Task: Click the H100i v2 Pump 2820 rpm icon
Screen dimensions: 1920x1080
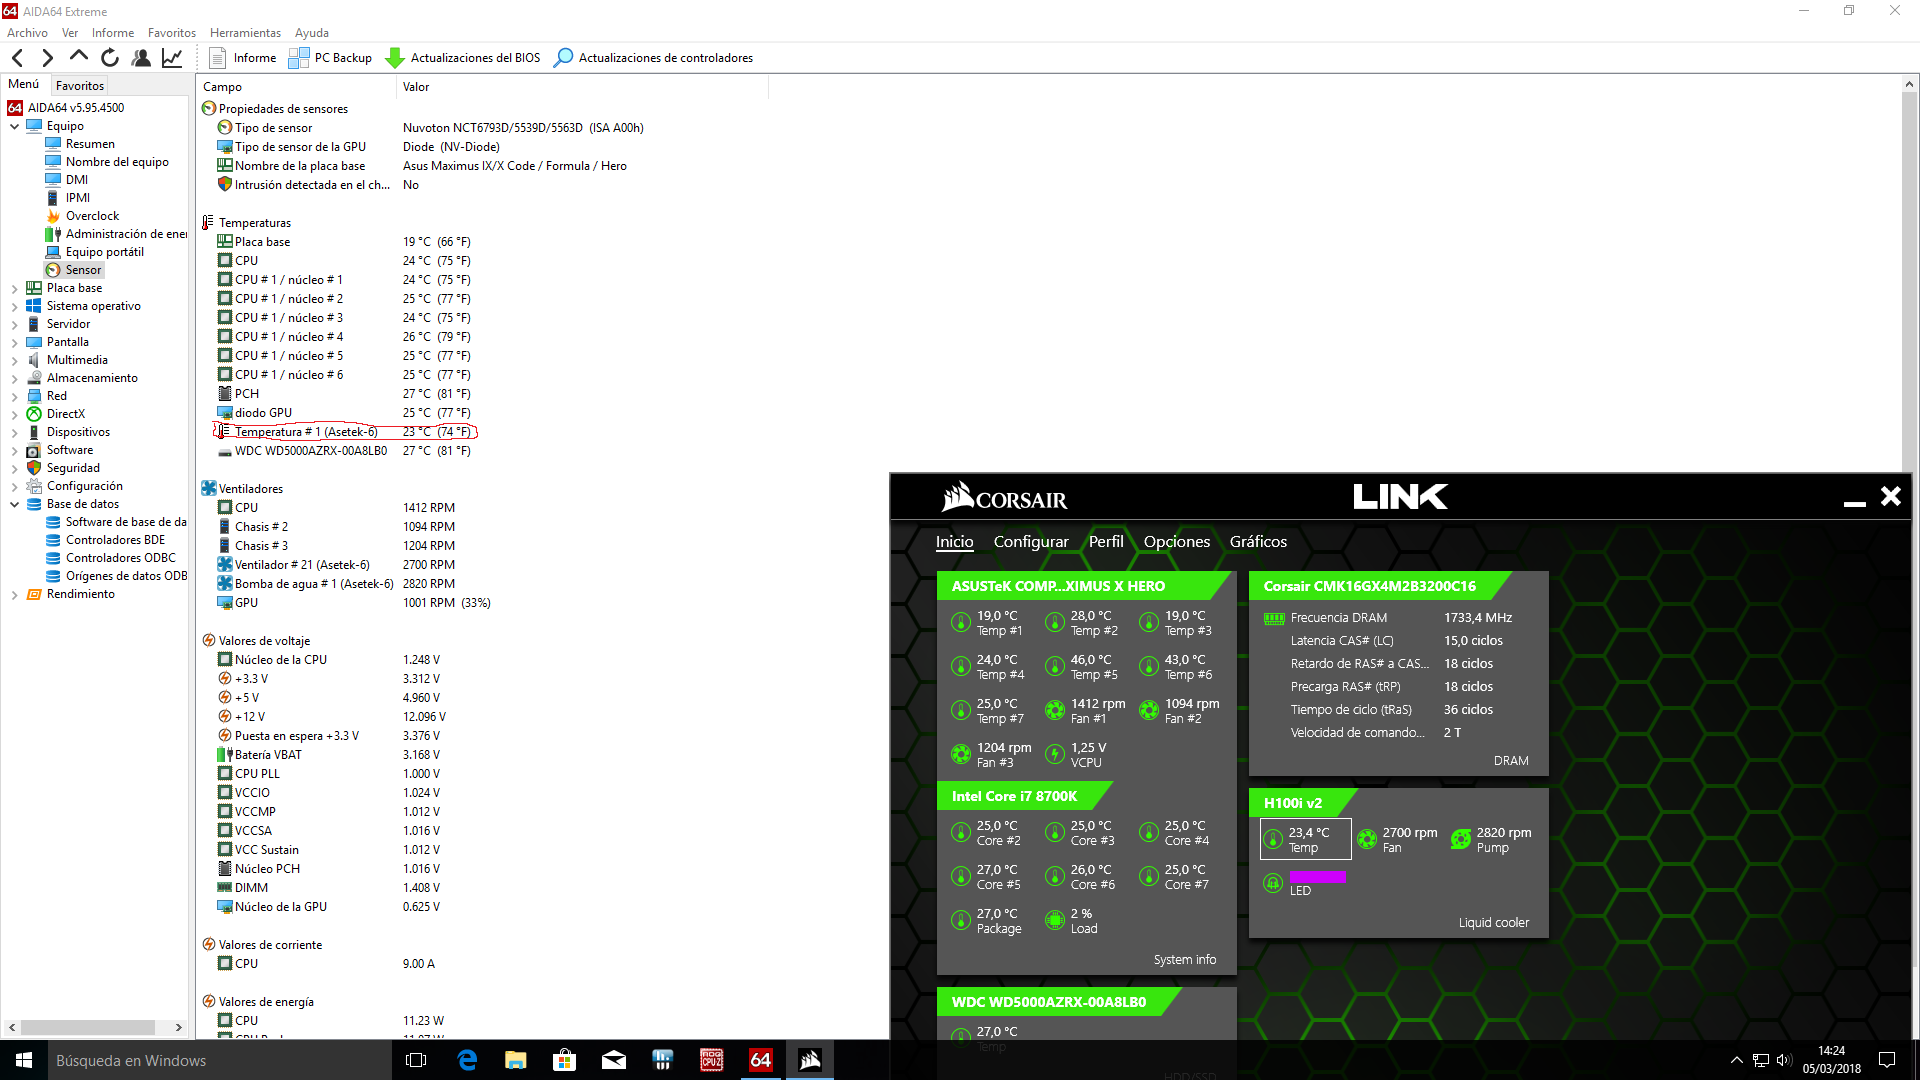Action: (x=1461, y=840)
